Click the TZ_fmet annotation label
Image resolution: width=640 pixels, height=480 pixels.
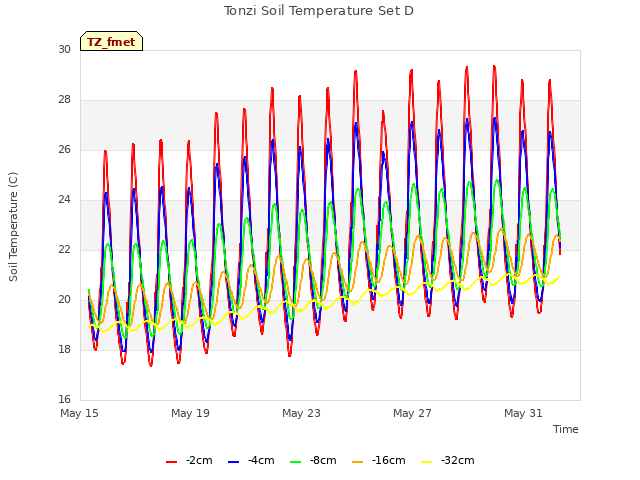pyautogui.click(x=111, y=42)
